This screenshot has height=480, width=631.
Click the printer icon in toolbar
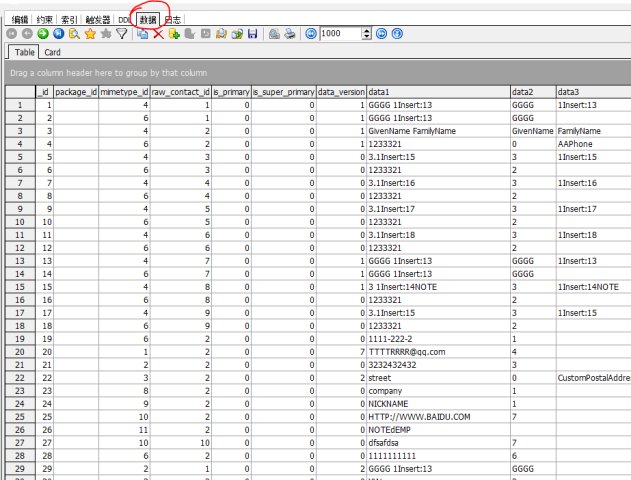pos(290,34)
